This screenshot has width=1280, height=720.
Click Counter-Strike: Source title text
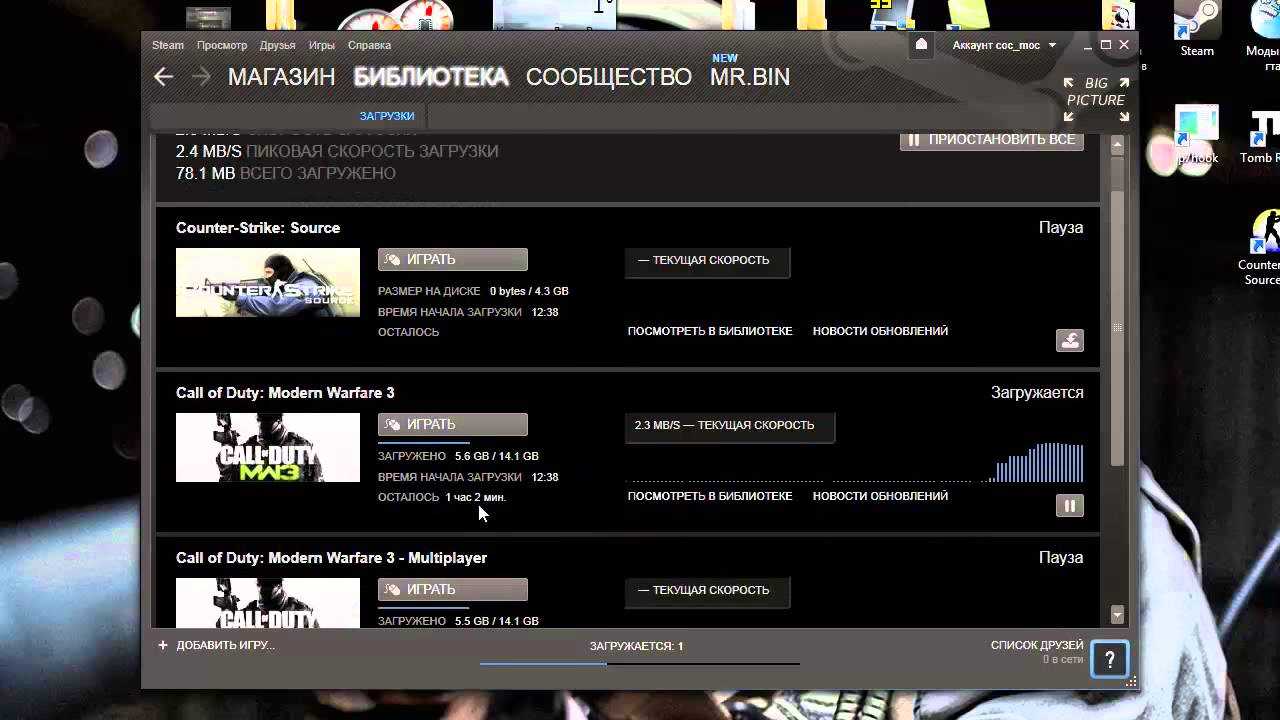[258, 228]
